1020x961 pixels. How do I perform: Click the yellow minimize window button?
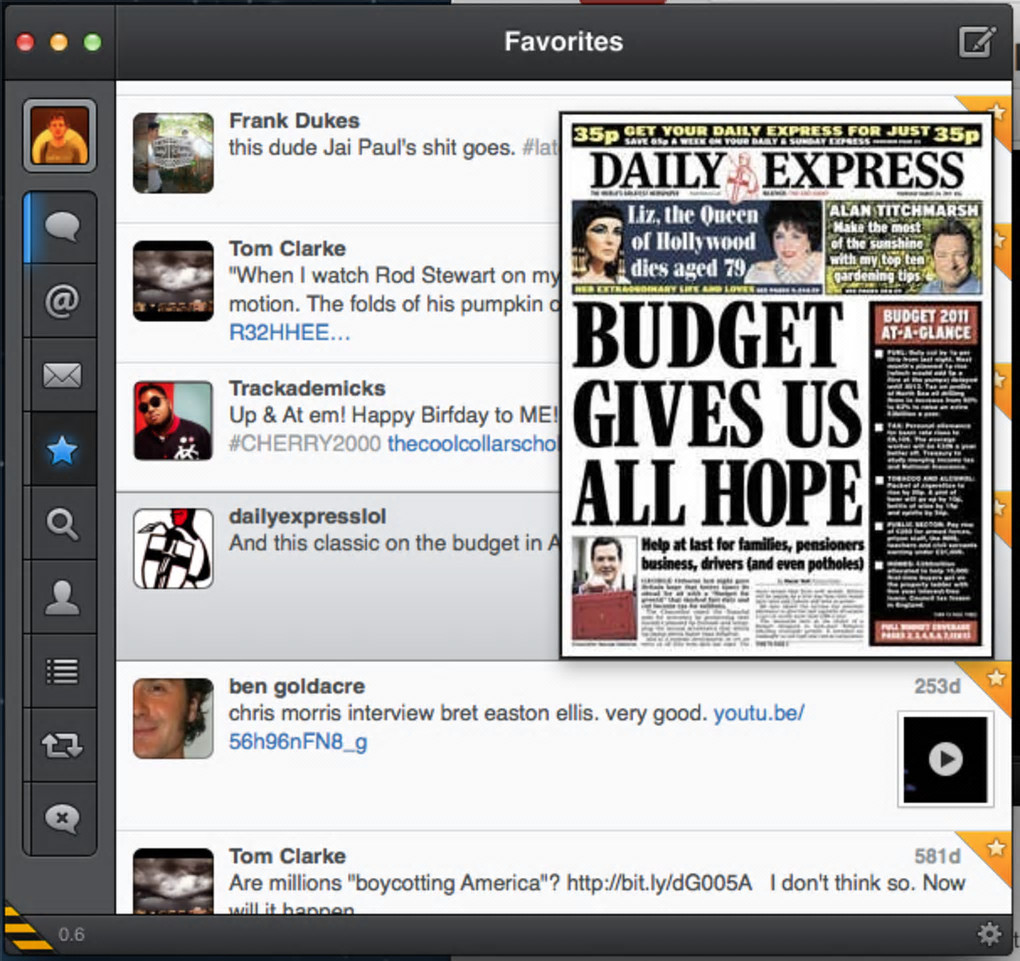[59, 42]
